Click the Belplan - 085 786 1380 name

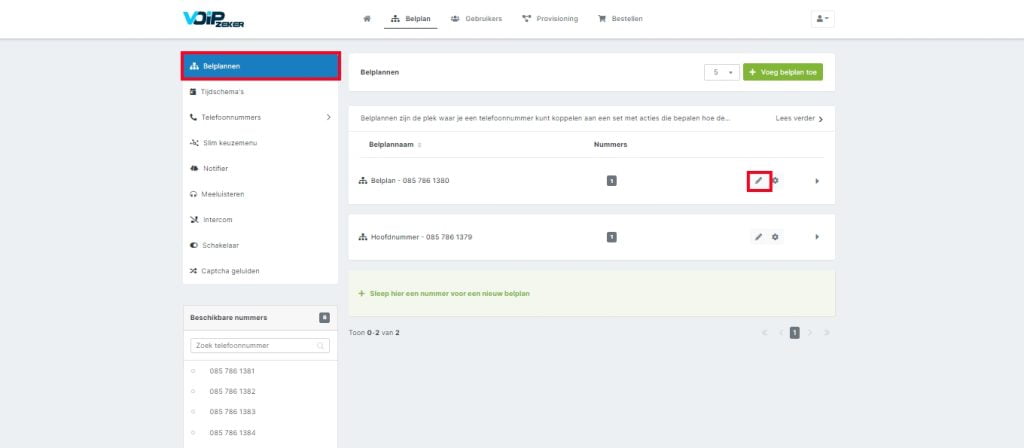click(x=409, y=181)
